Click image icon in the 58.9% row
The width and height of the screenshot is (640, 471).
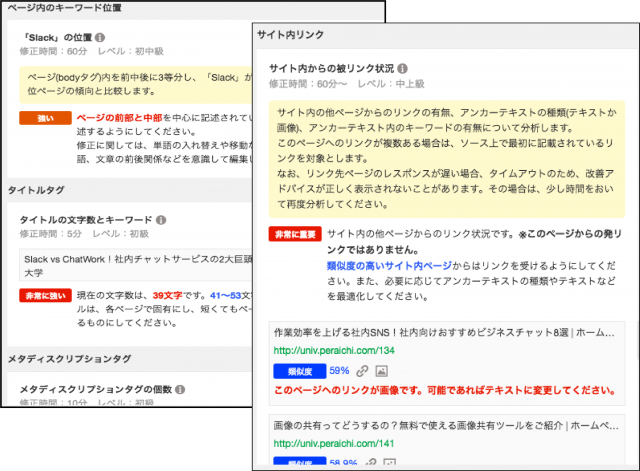(x=387, y=465)
